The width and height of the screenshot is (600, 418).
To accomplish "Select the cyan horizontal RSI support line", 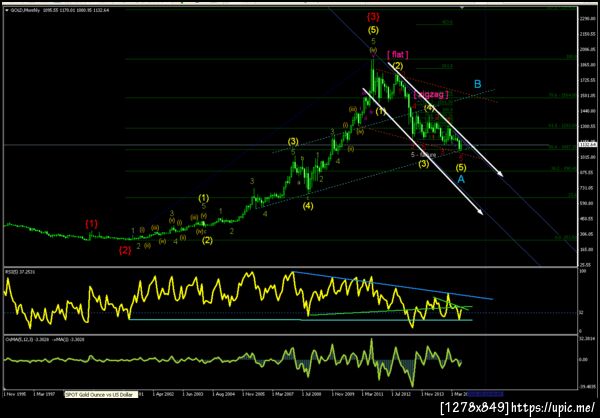I will click(x=300, y=320).
